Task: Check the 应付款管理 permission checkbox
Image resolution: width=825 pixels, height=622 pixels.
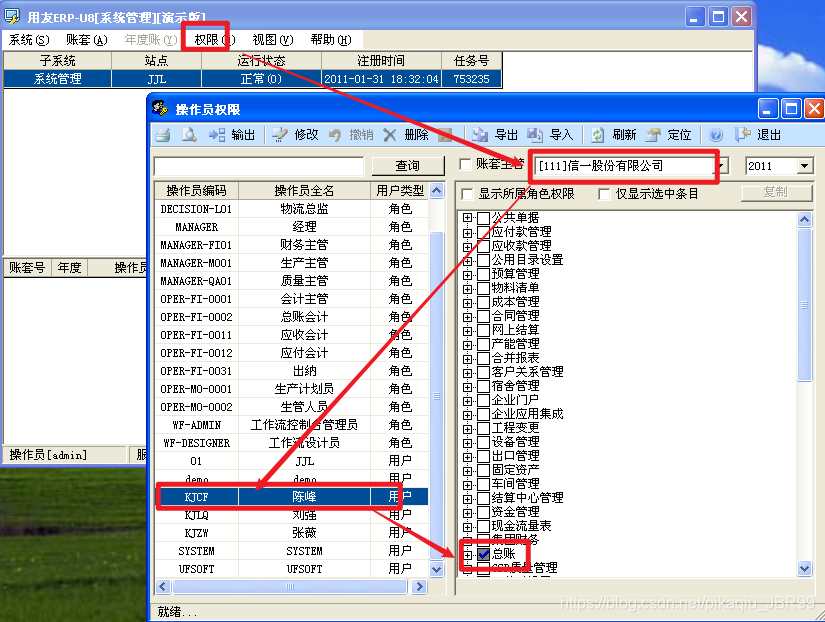Action: [x=484, y=232]
